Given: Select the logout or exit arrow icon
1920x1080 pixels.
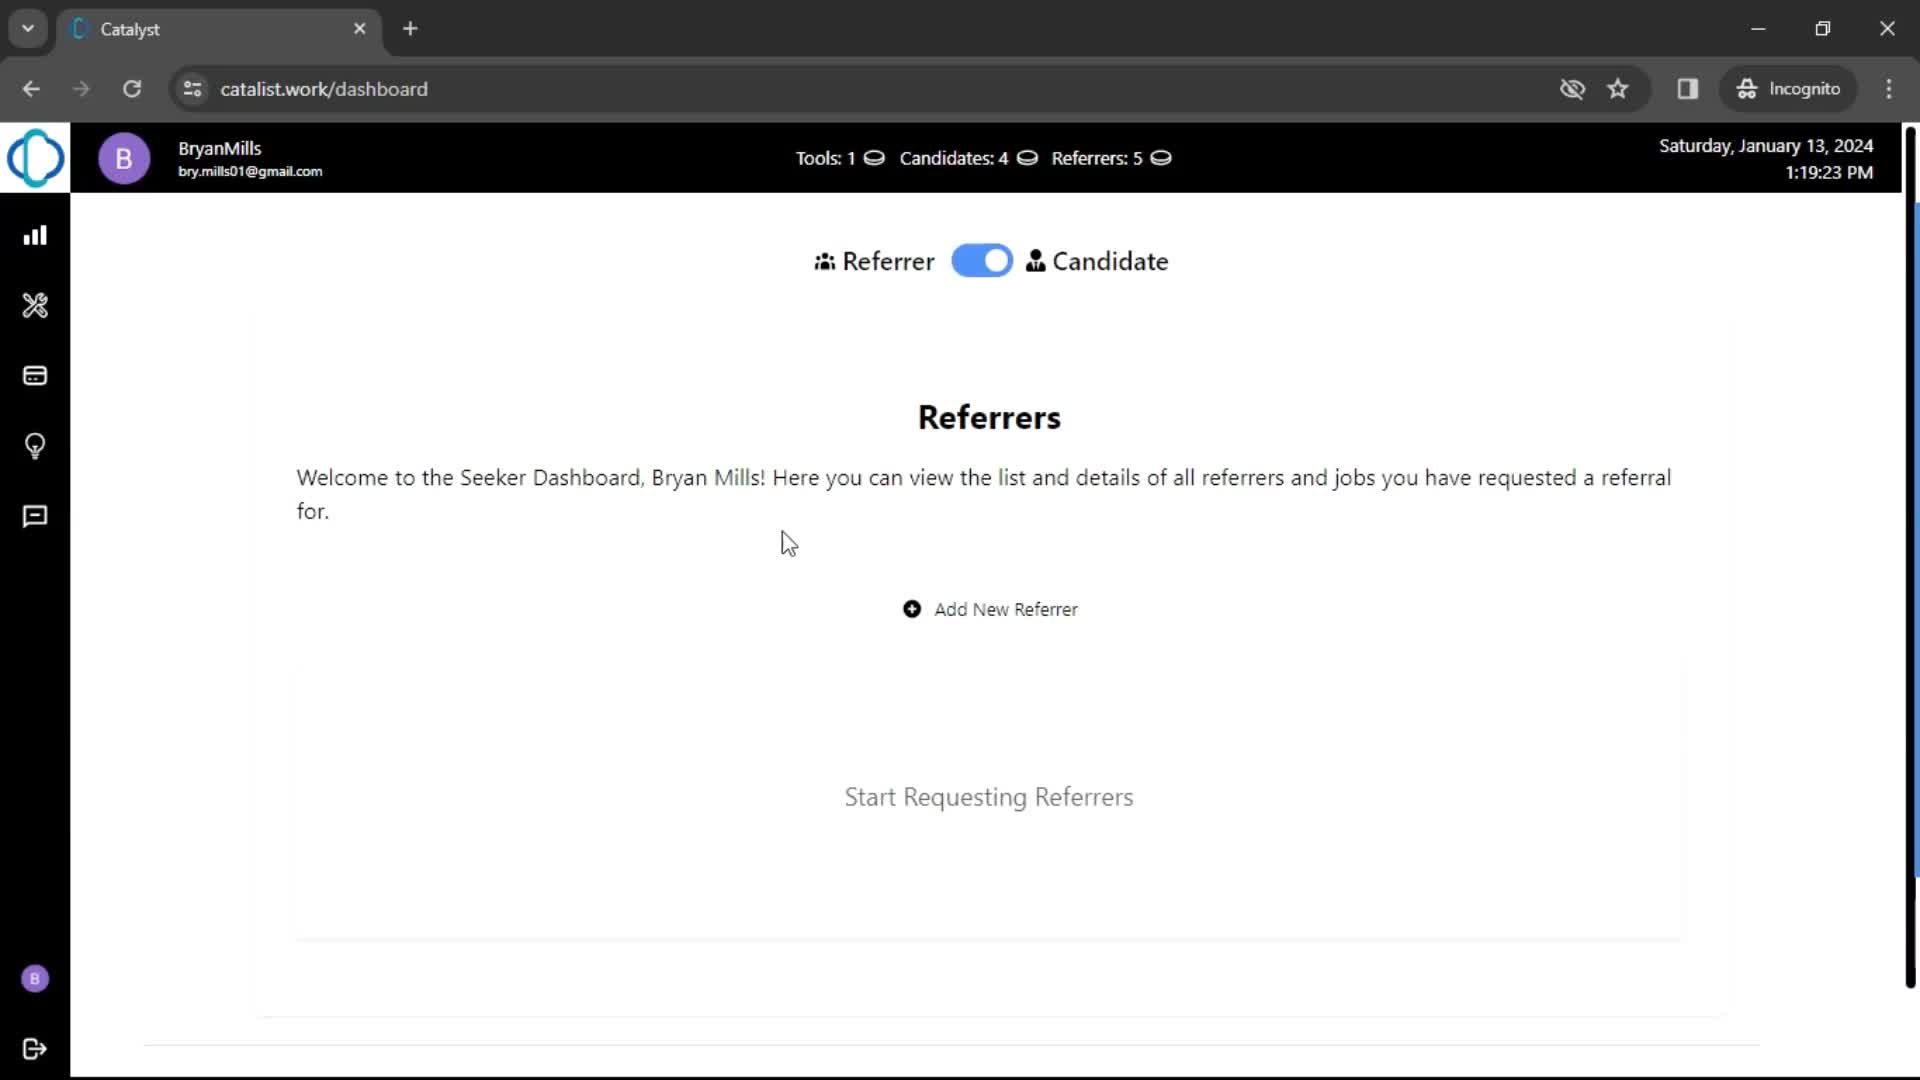Looking at the screenshot, I should pos(36,1048).
